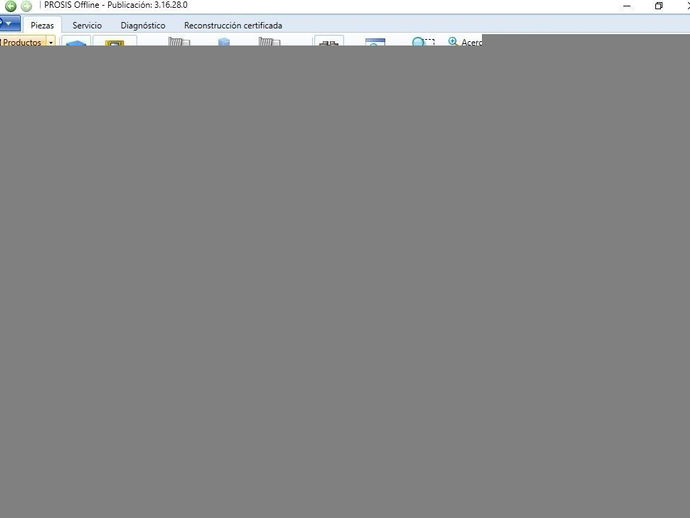
Task: Click the Acerca zoom-in magnifier icon
Action: [x=453, y=41]
